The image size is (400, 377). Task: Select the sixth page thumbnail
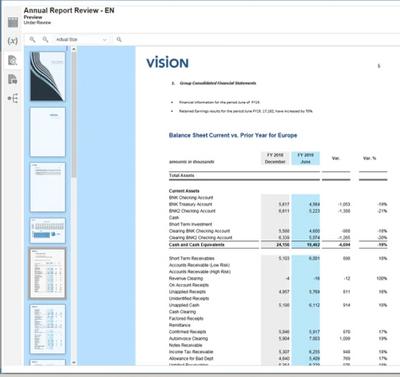tap(47, 329)
